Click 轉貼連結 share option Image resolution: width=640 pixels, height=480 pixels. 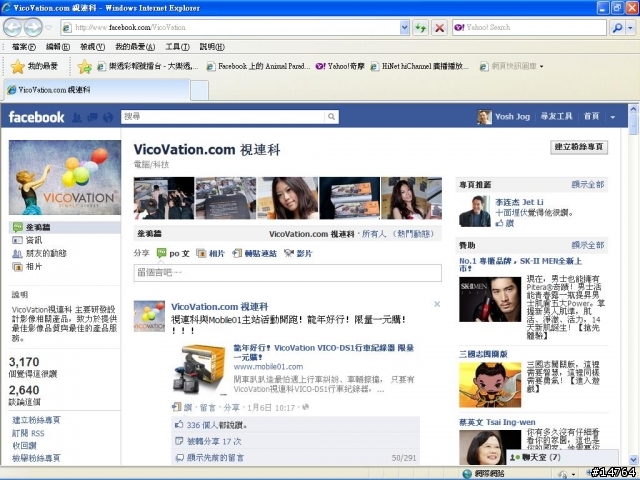tap(255, 253)
